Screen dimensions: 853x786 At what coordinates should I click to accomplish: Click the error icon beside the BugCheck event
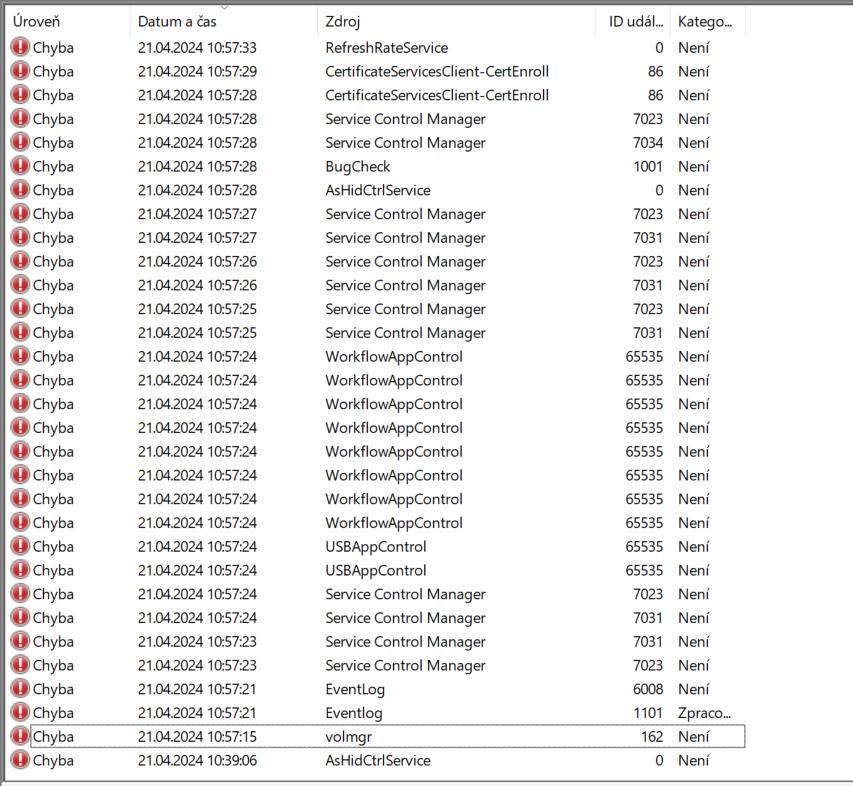click(20, 166)
